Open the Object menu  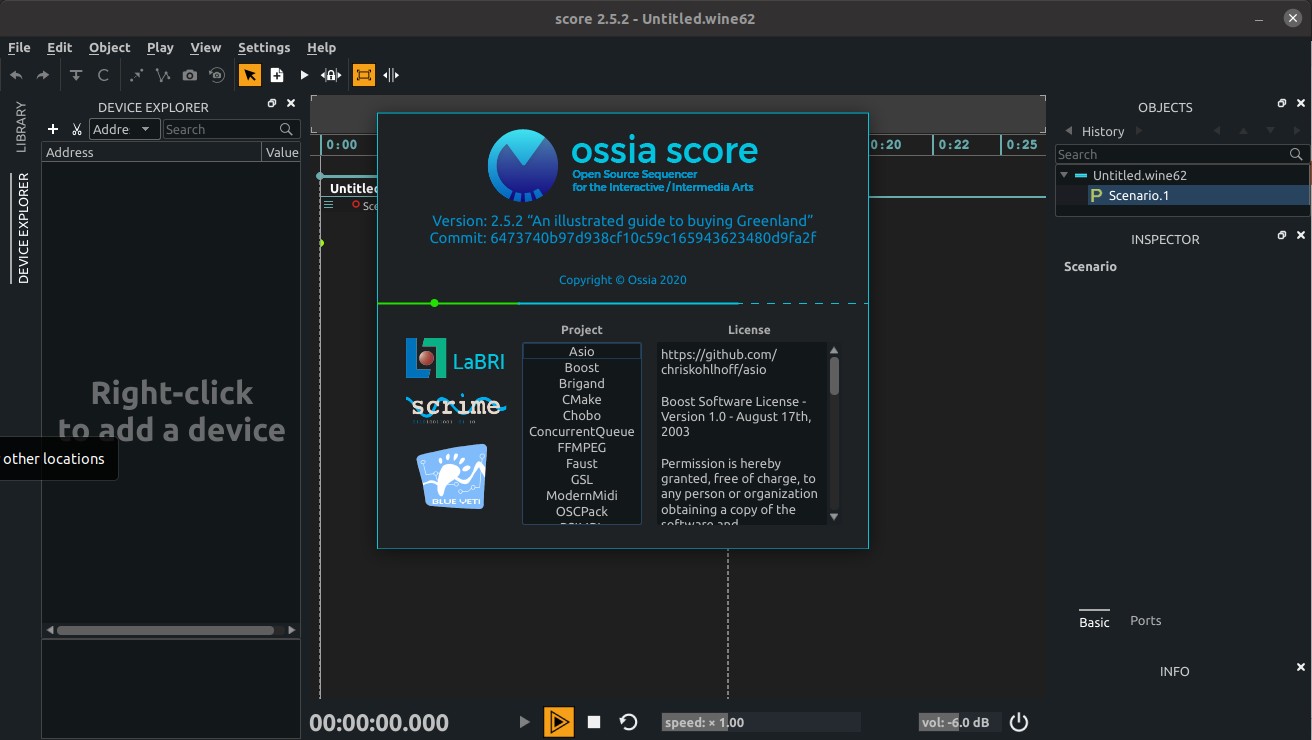pos(109,47)
